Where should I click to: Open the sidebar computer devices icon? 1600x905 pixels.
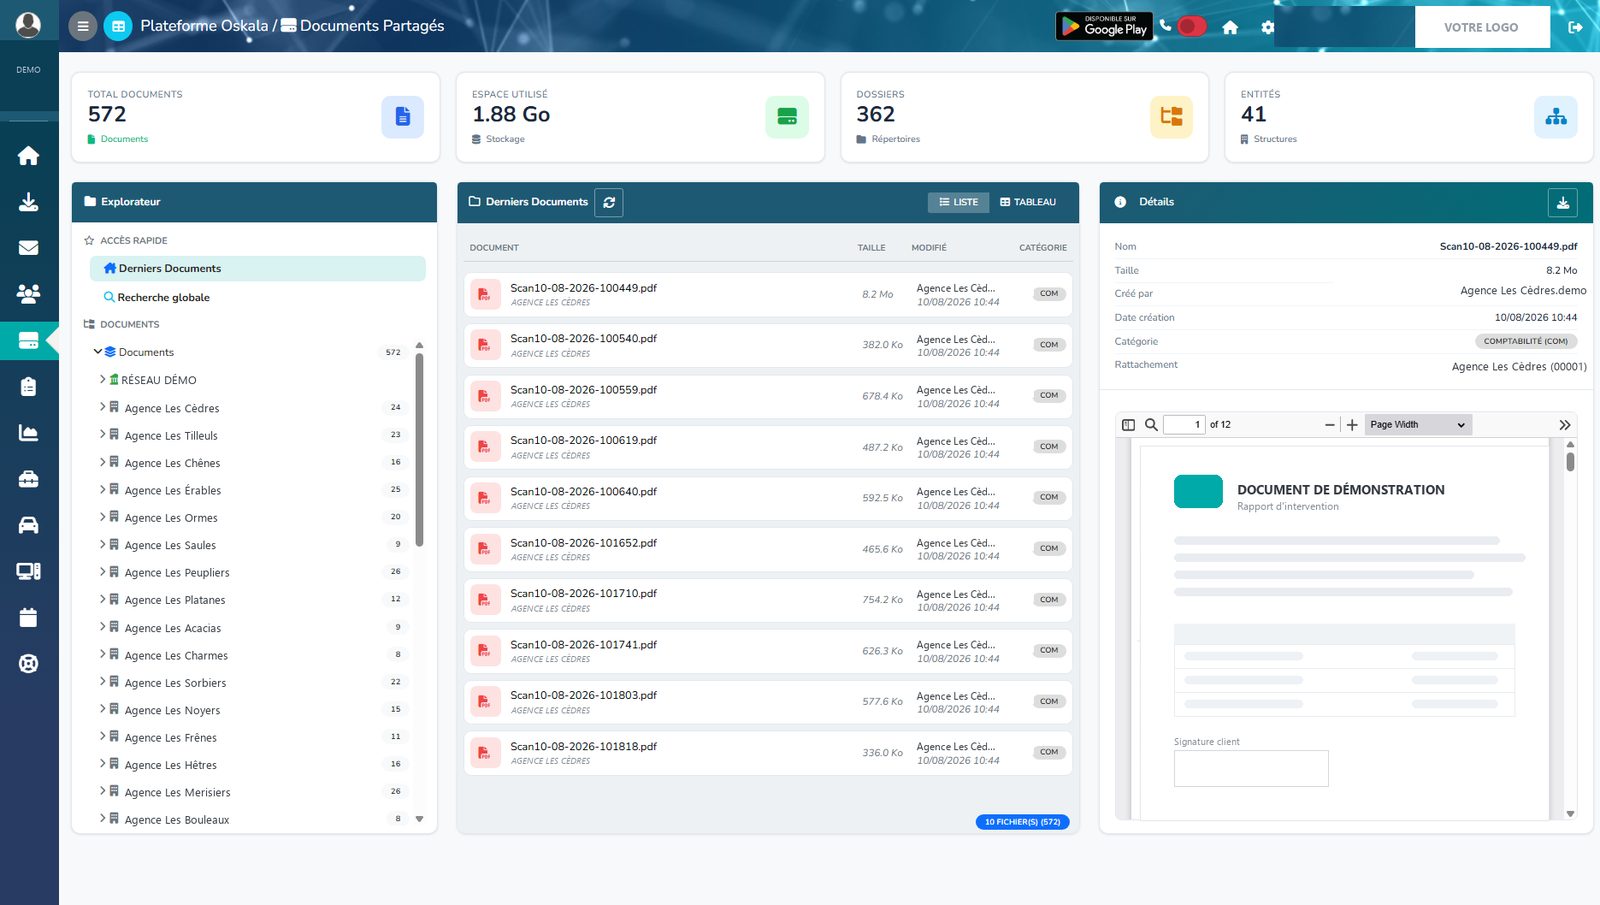click(x=29, y=571)
